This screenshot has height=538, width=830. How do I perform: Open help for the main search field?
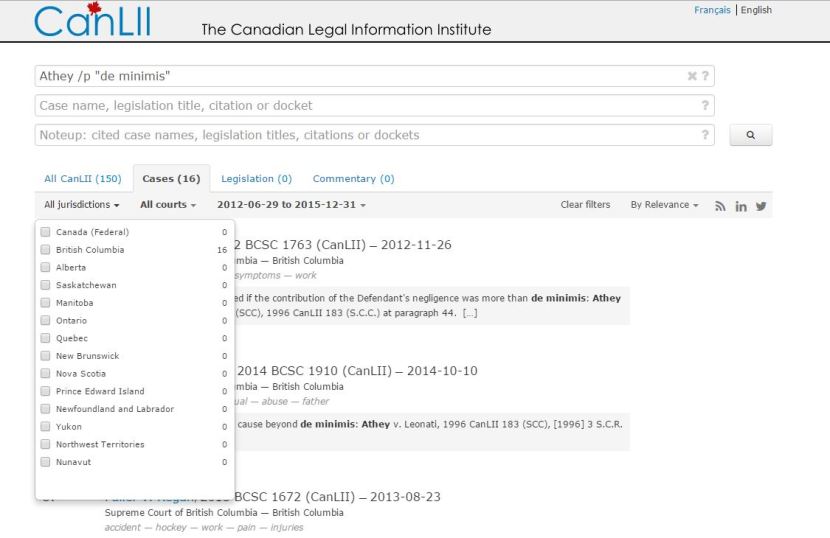coord(705,76)
